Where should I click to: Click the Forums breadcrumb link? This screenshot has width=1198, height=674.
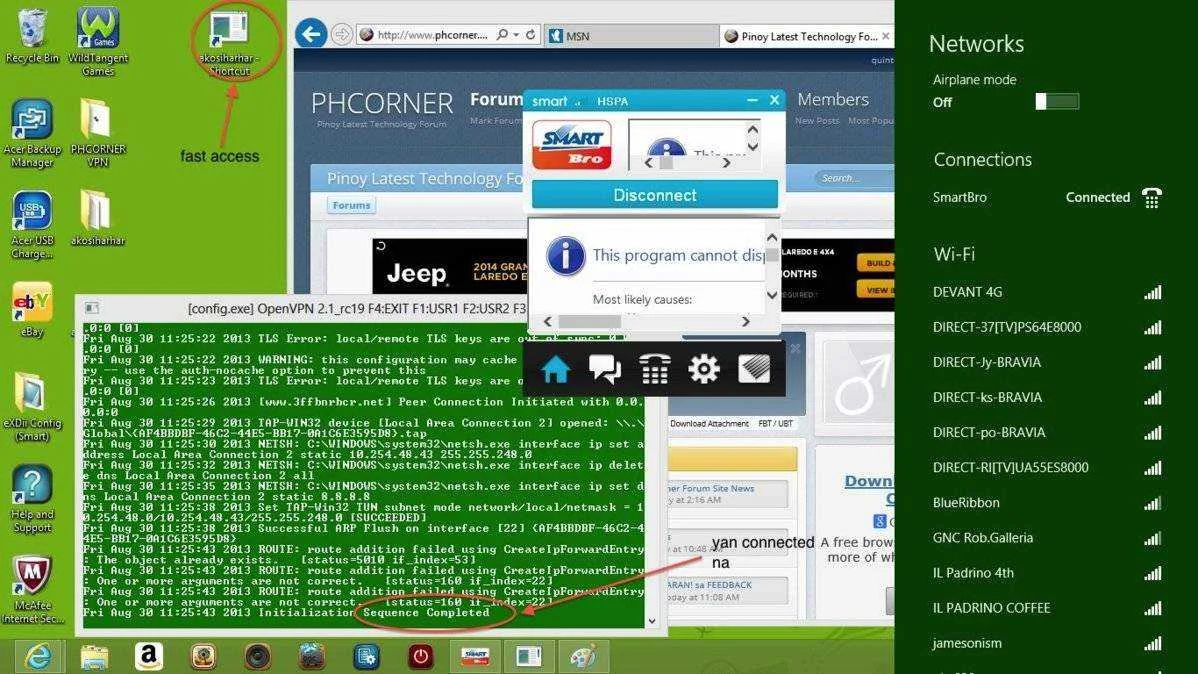tap(351, 205)
